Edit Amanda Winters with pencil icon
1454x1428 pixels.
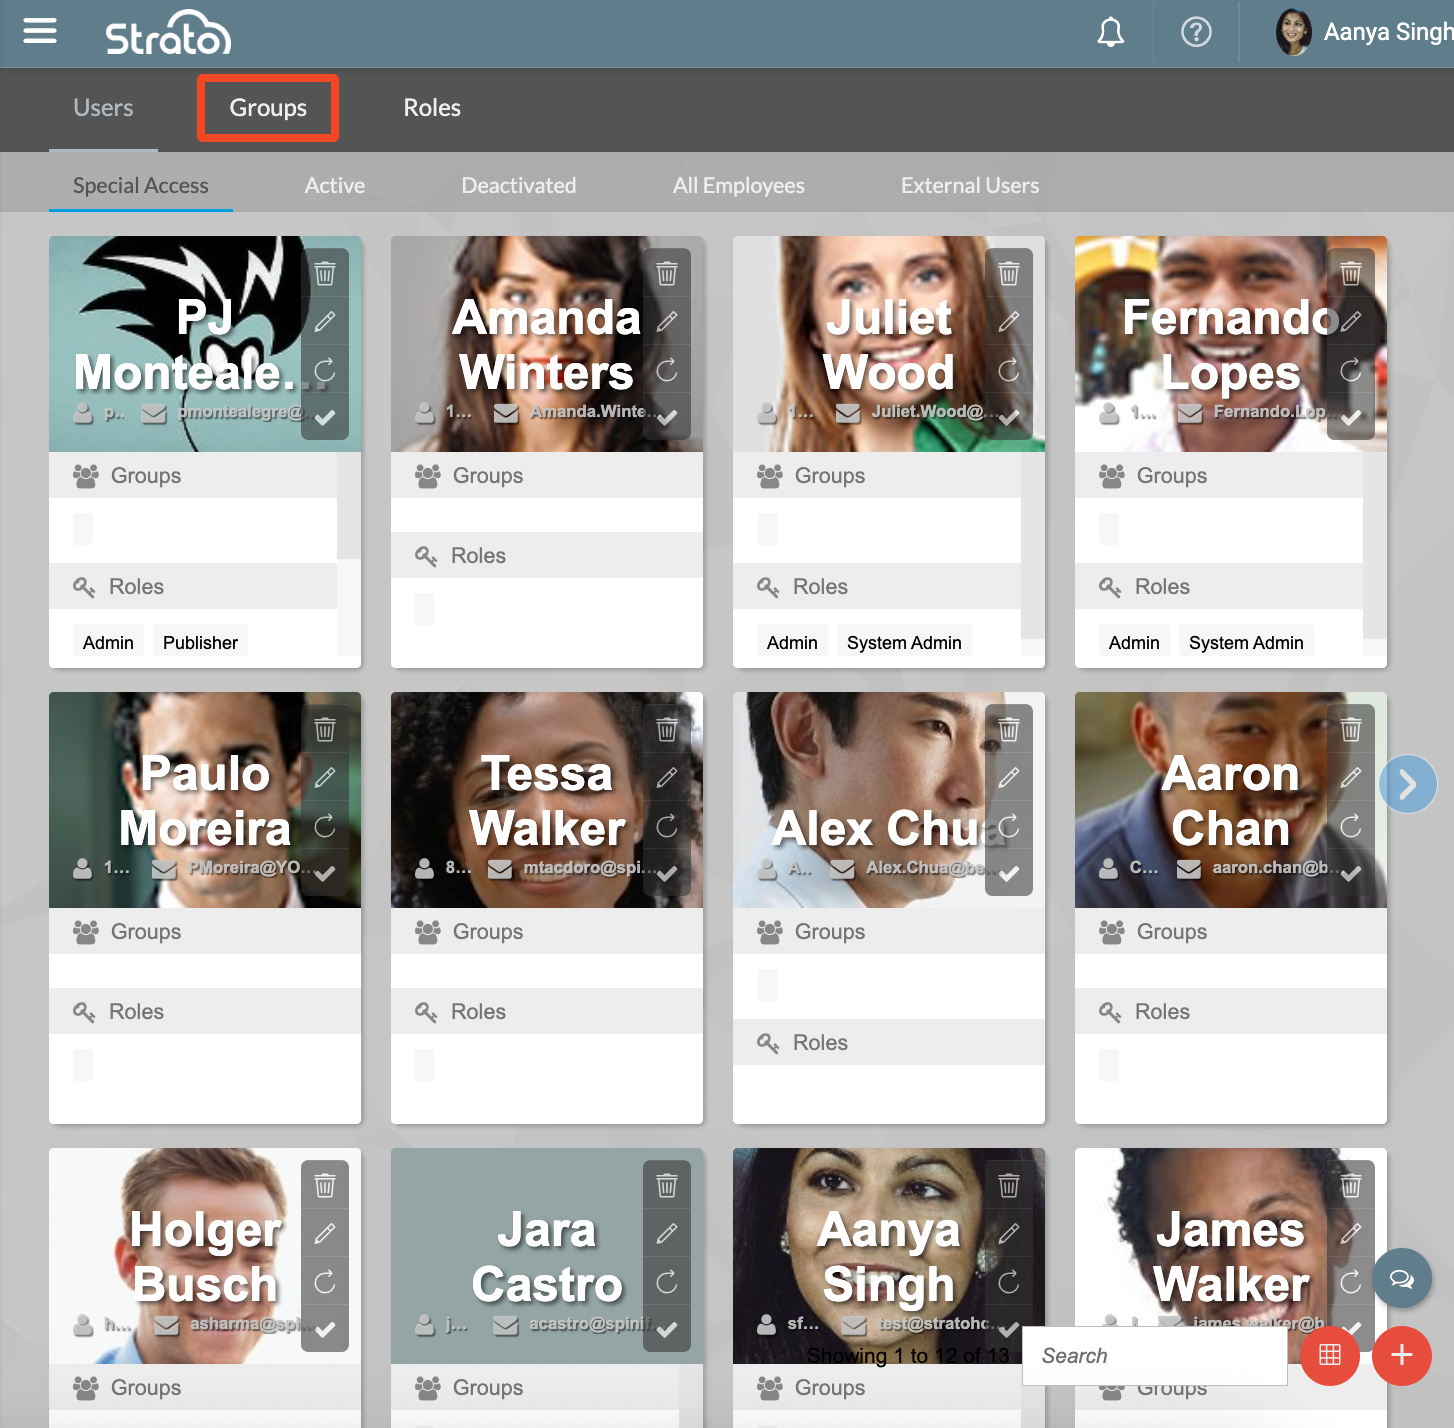[x=667, y=321]
